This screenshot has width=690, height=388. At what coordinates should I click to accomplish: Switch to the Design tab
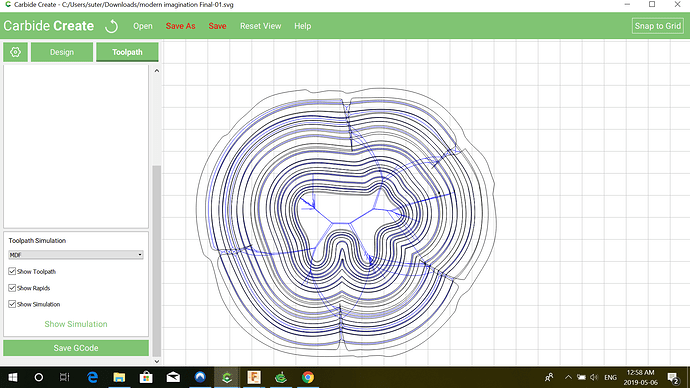(62, 52)
